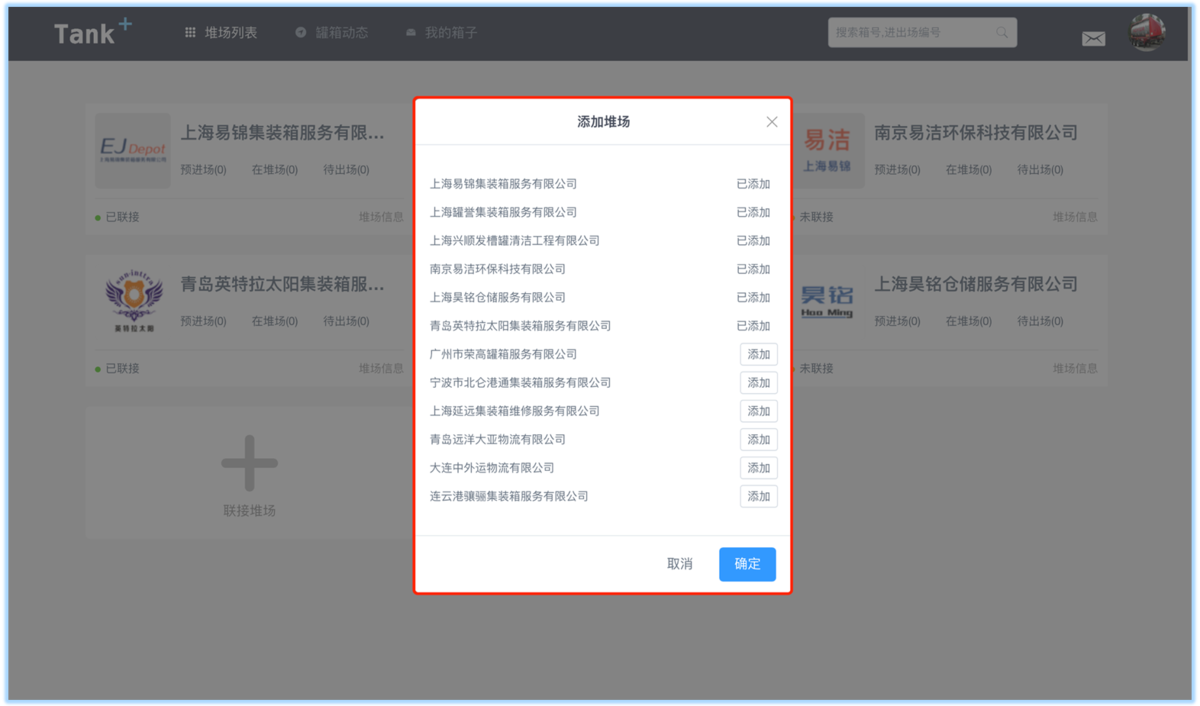Click the 添加堆场 dialog title
Image resolution: width=1200 pixels, height=706 pixels.
[604, 122]
